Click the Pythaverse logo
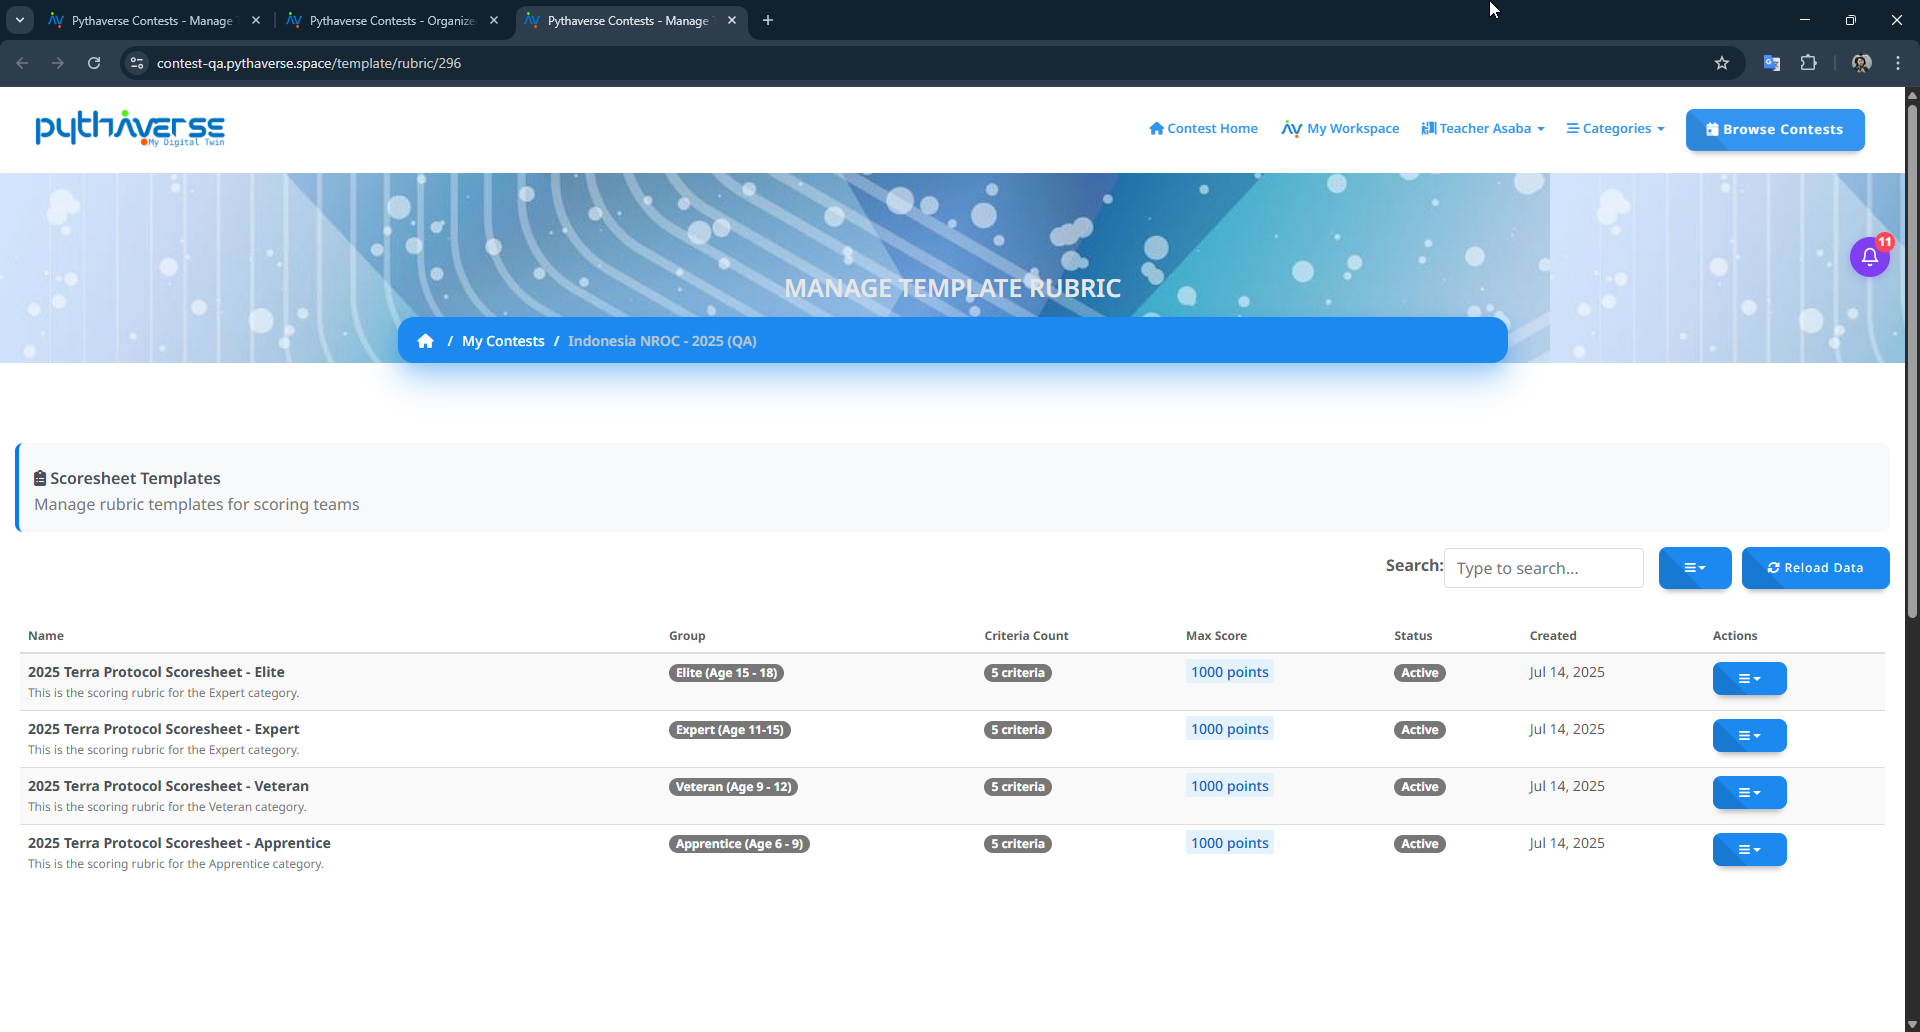Viewport: 1920px width, 1032px height. click(130, 128)
